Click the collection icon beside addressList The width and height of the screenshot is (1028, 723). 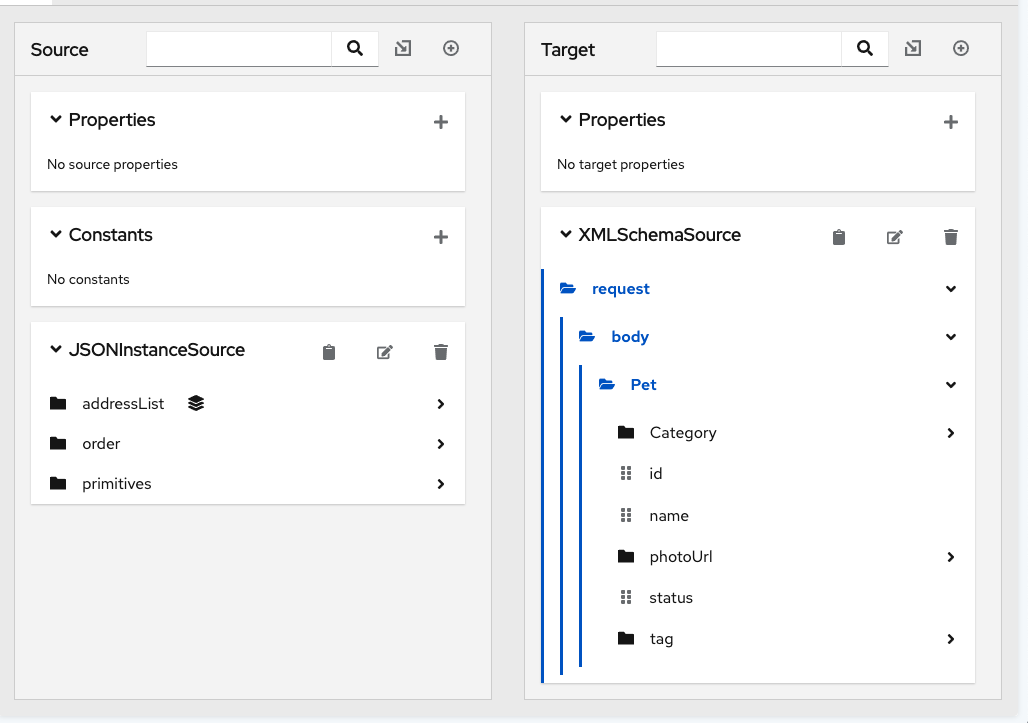(196, 403)
